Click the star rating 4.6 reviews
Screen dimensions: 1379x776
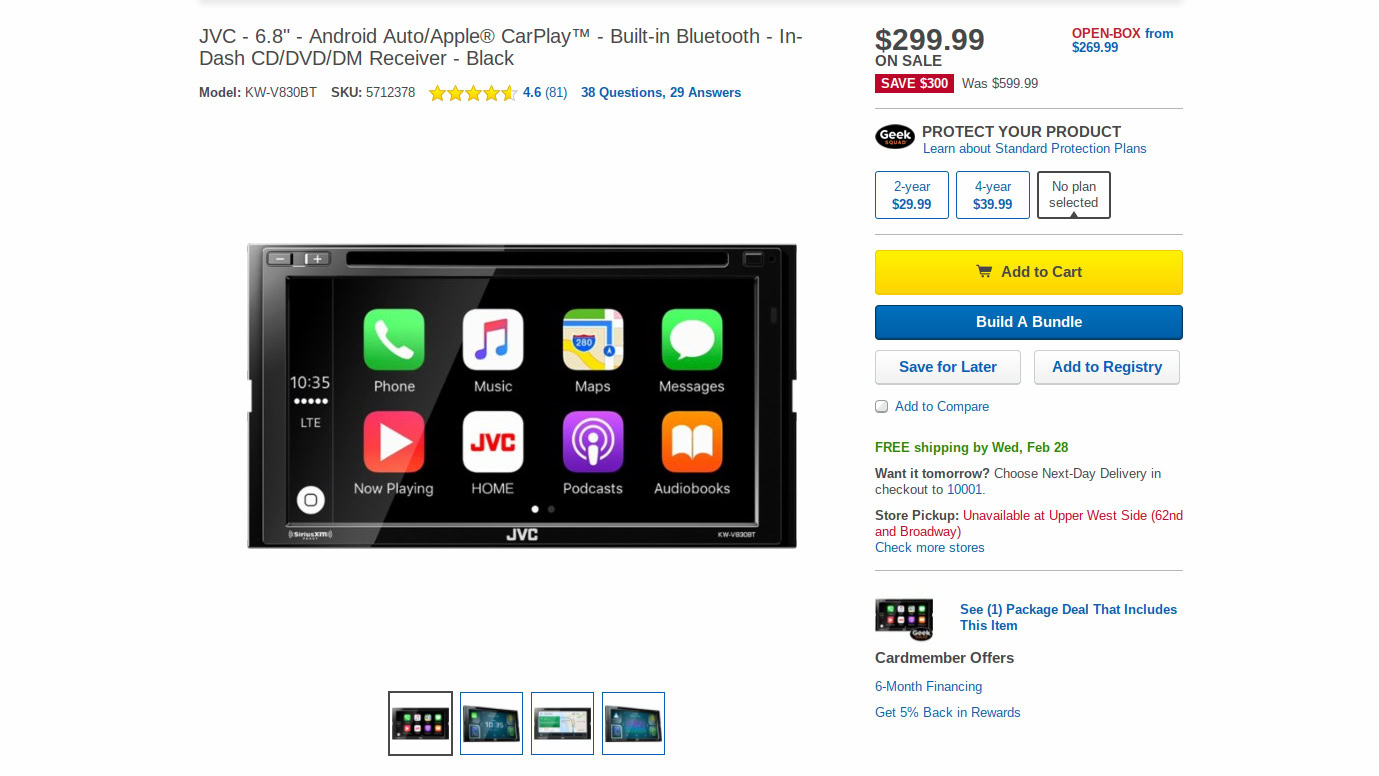click(x=498, y=93)
